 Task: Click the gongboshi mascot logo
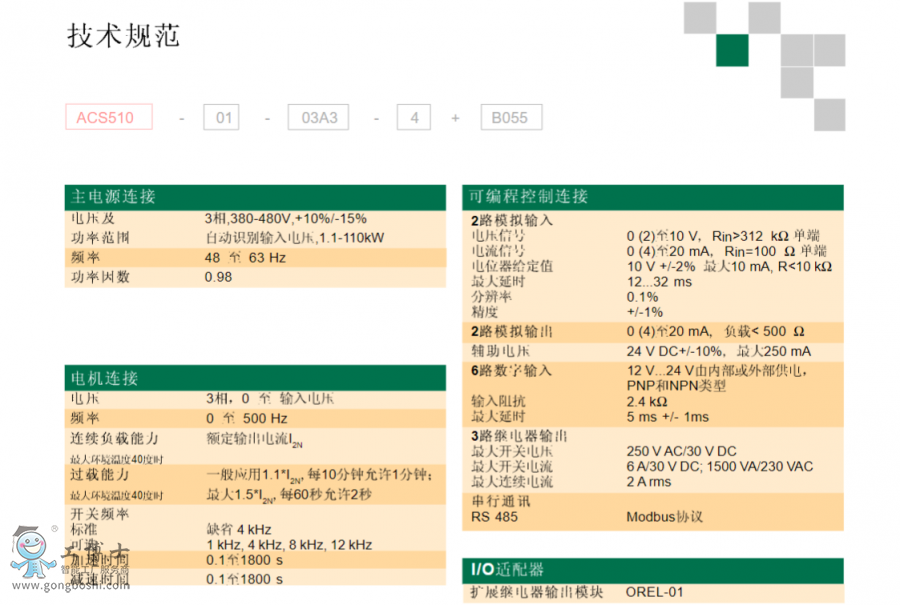click(x=28, y=553)
